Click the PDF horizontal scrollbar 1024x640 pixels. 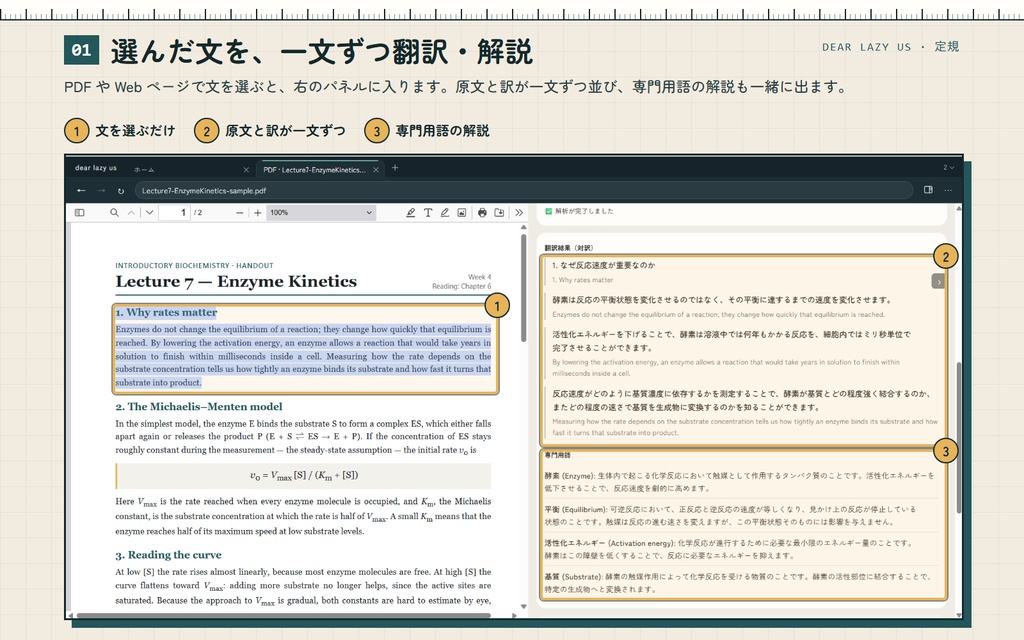pos(283,615)
